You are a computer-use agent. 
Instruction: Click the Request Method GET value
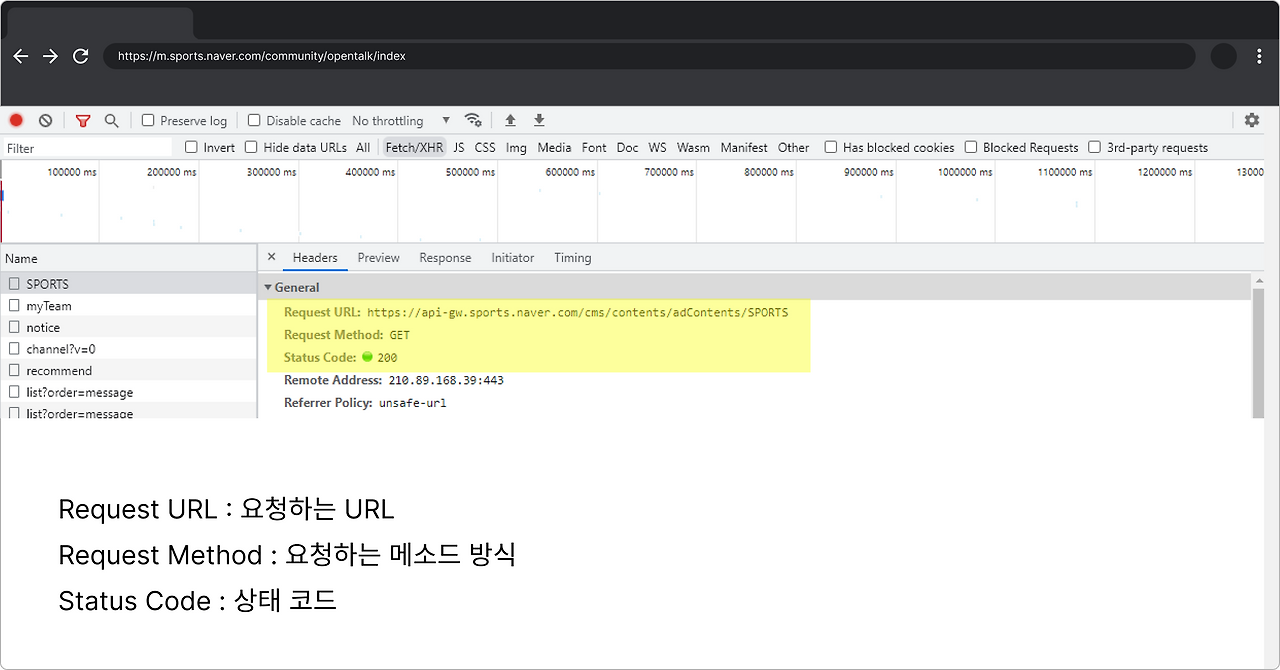400,335
